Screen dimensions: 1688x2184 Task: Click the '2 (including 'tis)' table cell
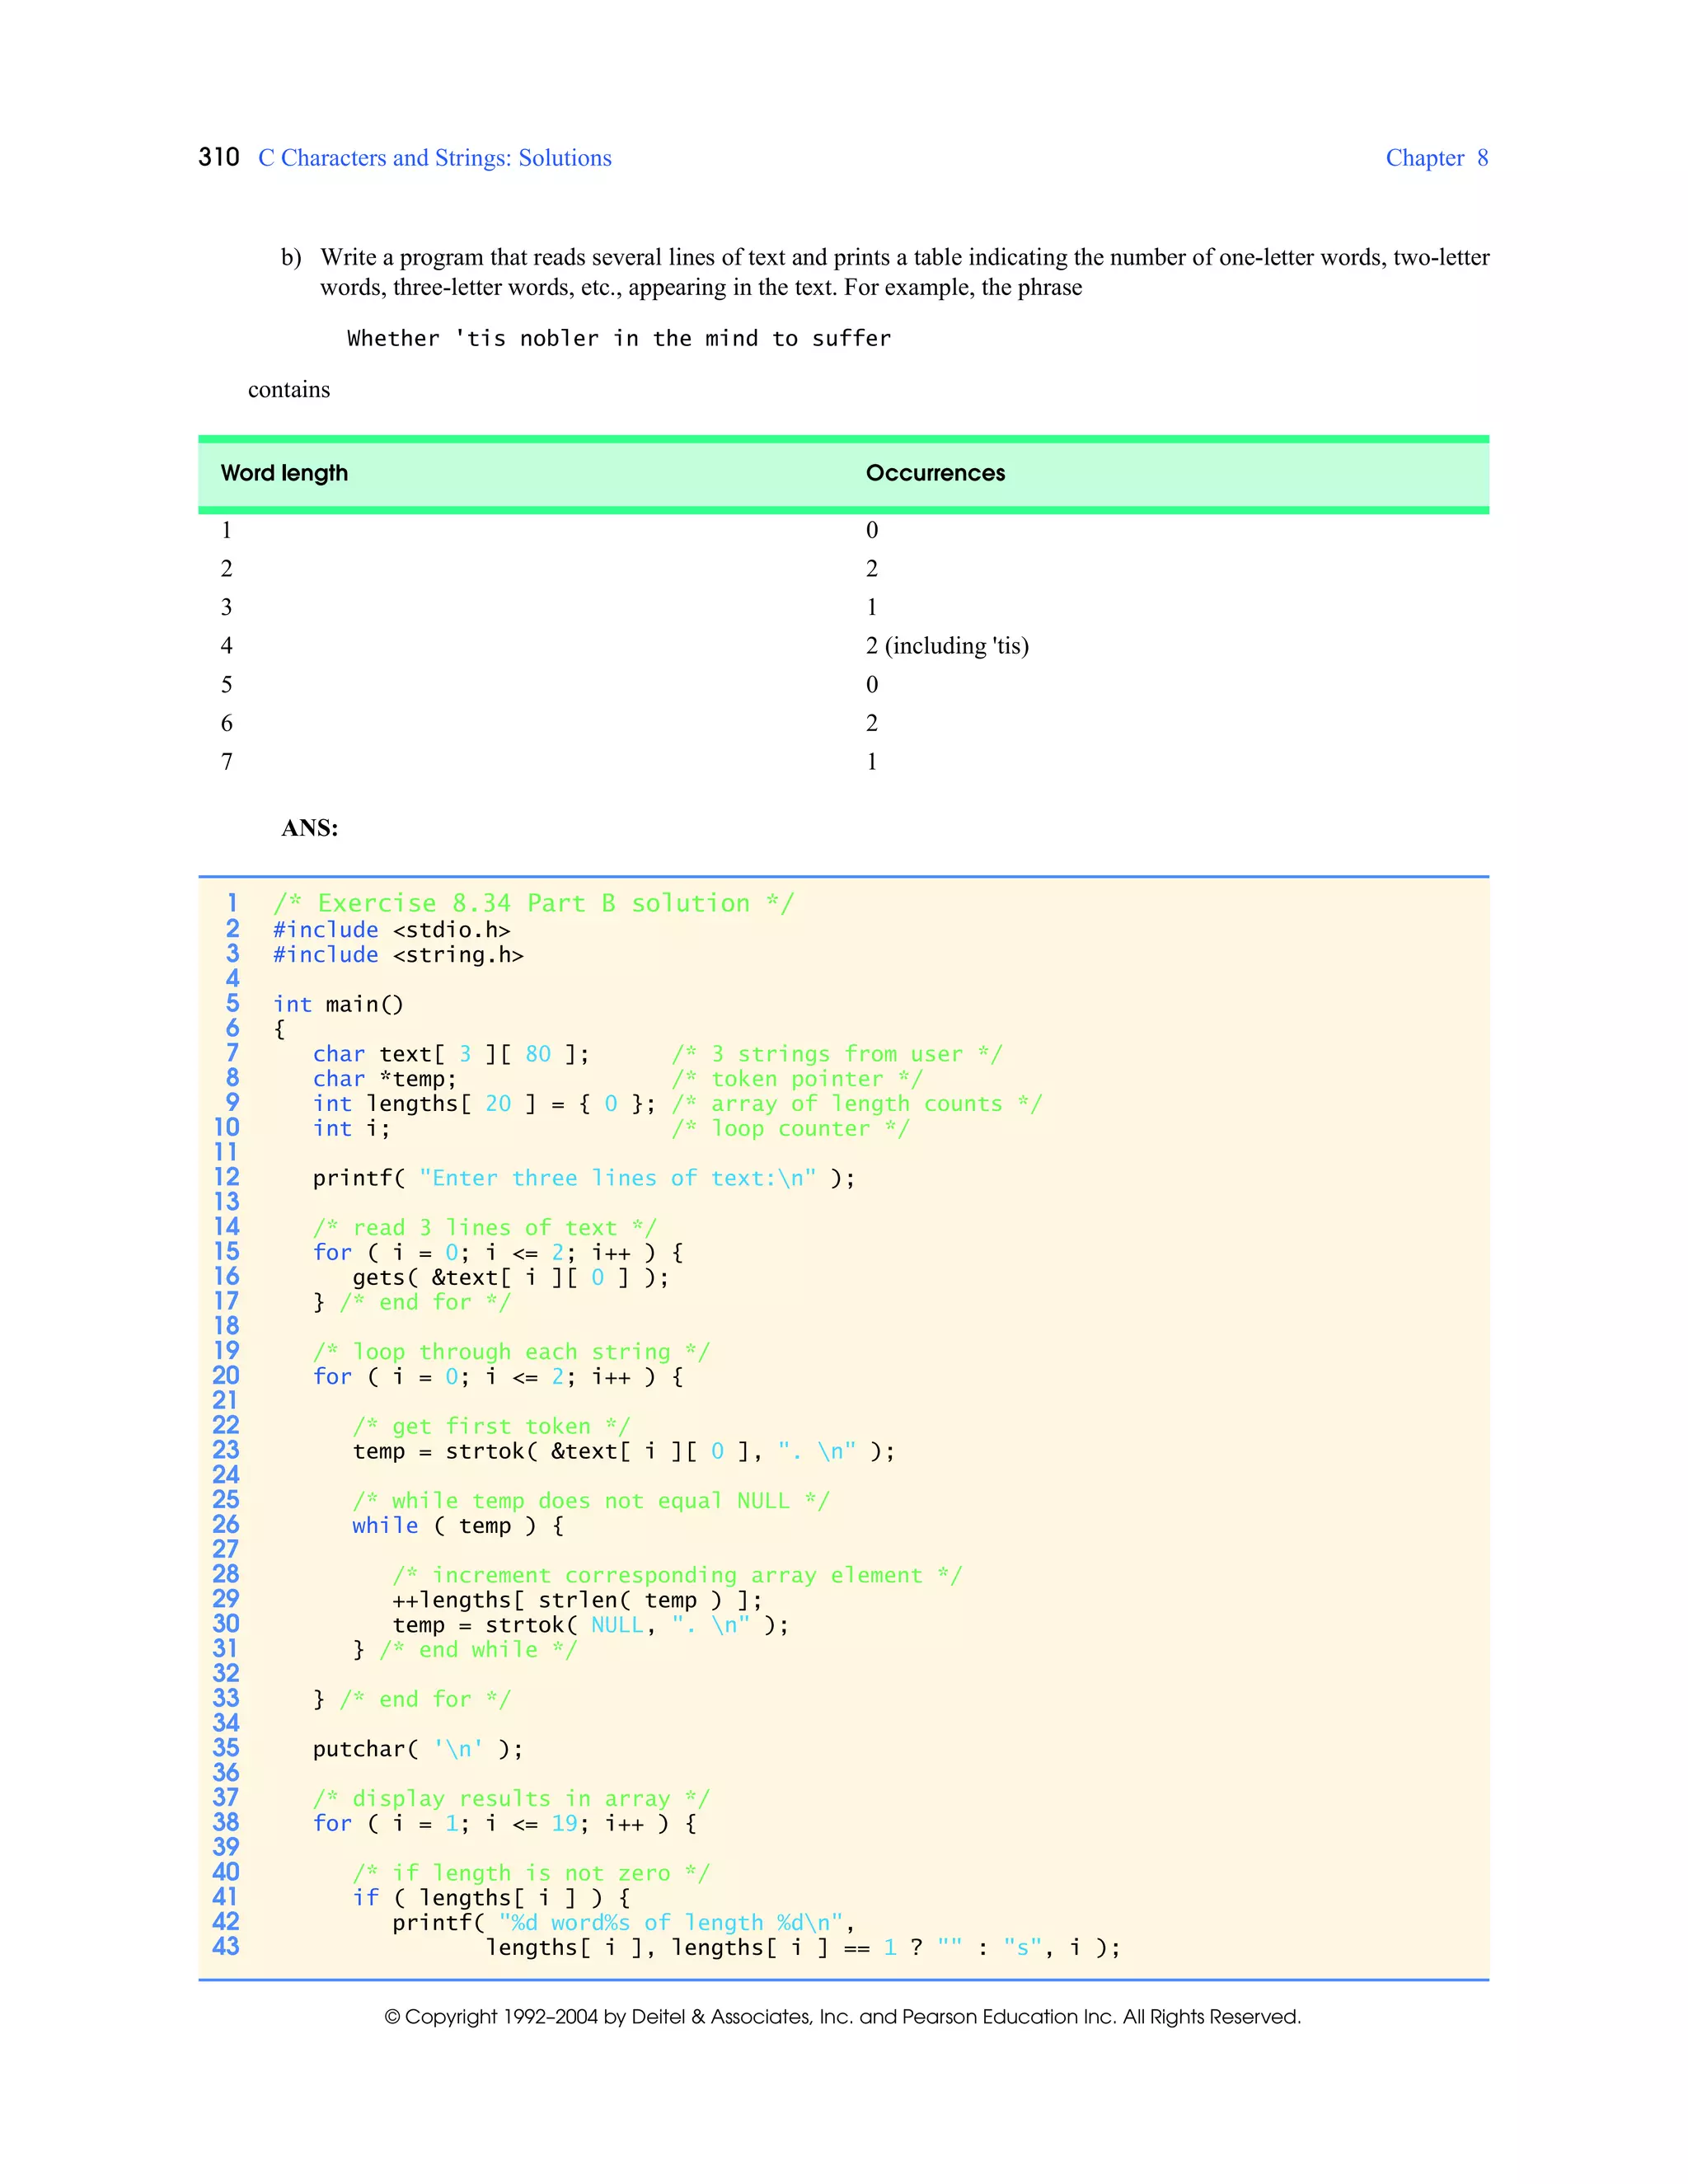tap(946, 646)
